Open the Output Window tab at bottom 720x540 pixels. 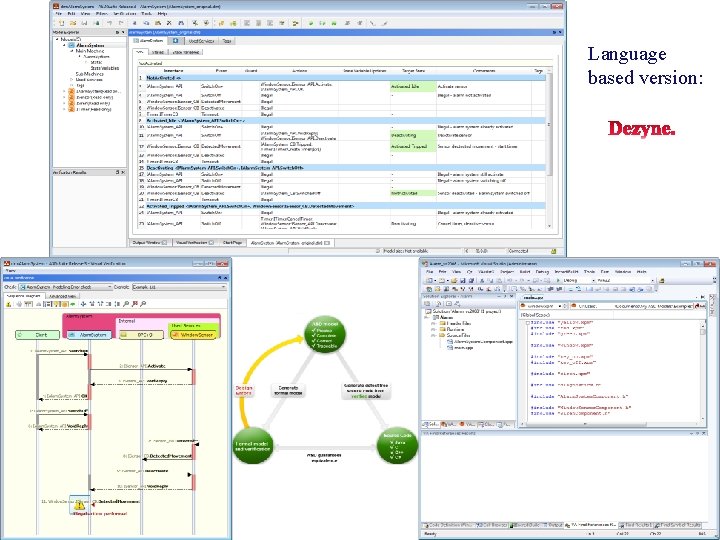coord(149,242)
